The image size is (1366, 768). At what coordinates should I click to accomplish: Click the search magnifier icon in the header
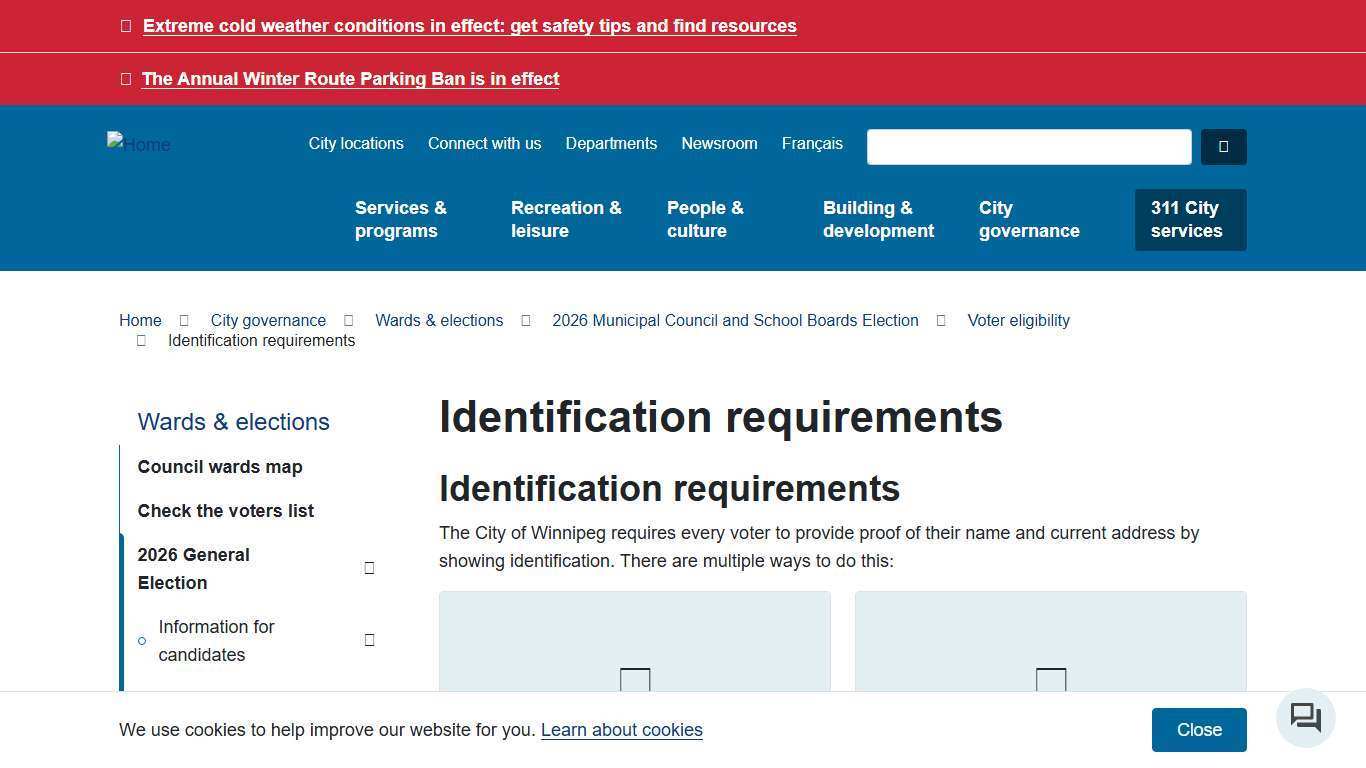(1224, 146)
